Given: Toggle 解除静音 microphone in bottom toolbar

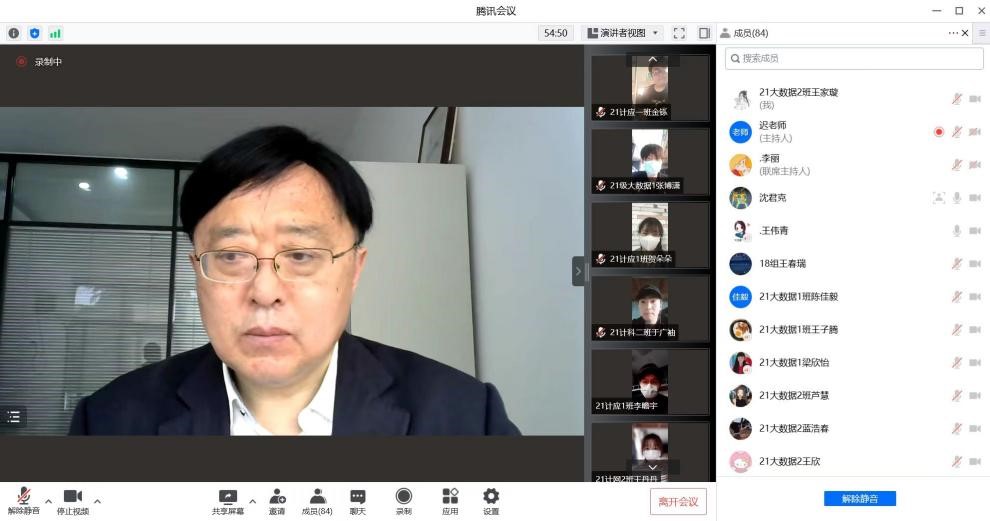Looking at the screenshot, I should coord(23,501).
